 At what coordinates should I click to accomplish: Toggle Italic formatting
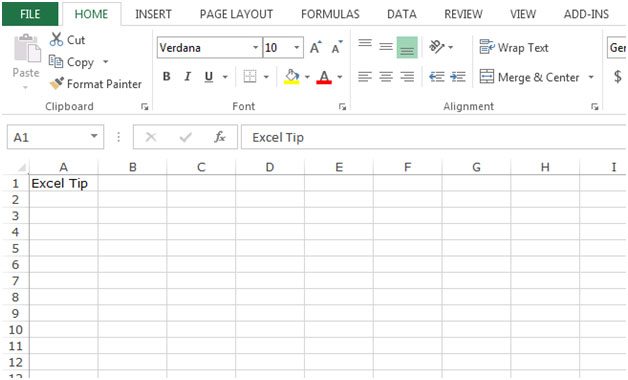[187, 76]
